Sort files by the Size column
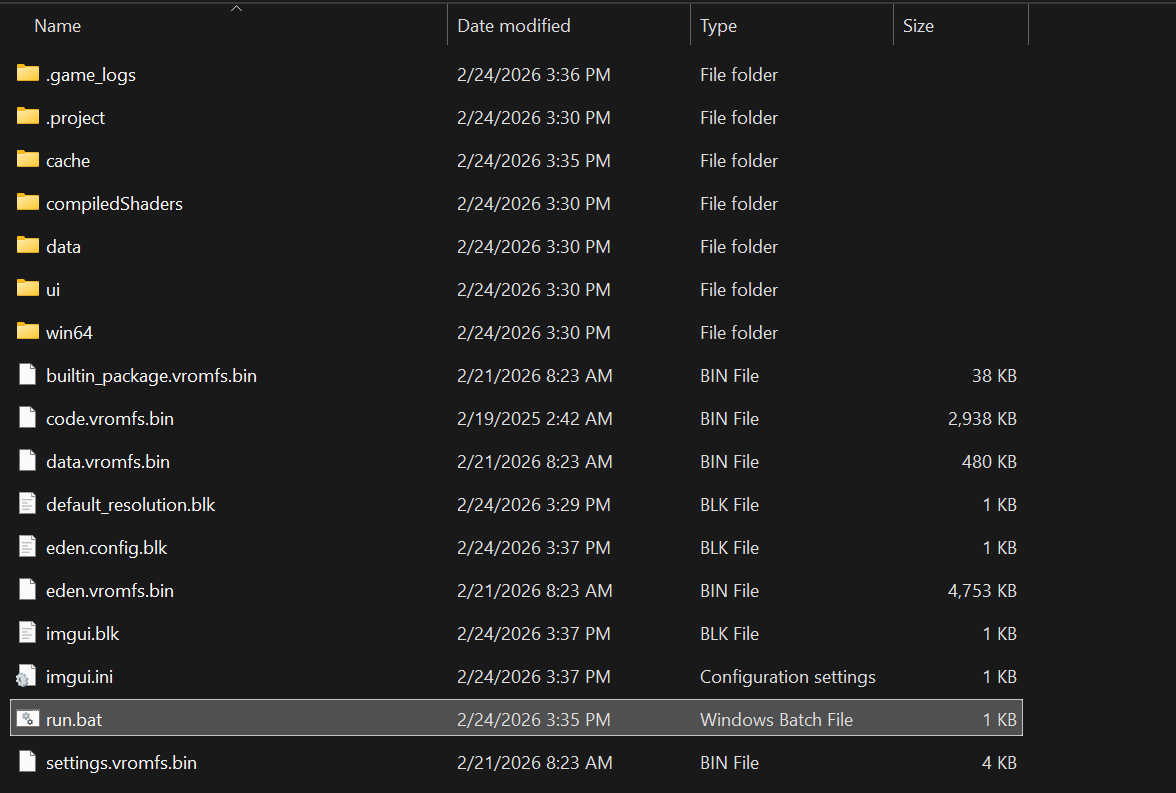Viewport: 1176px width, 793px height. tap(918, 25)
